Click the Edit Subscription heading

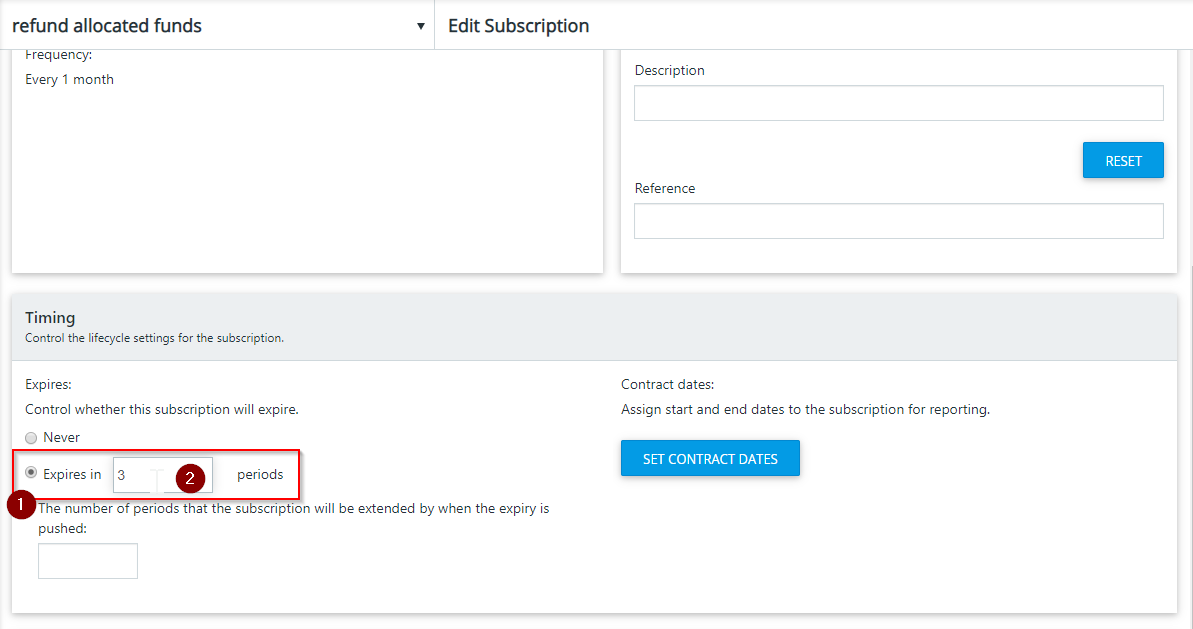pyautogui.click(x=518, y=26)
